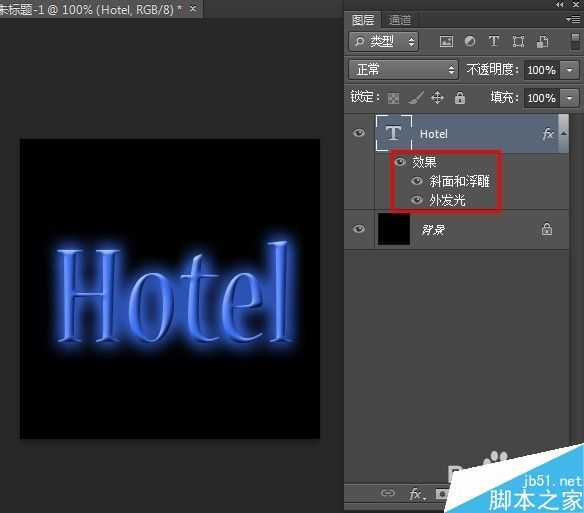This screenshot has height=513, width=584.
Task: Open the 类型 filter dropdown
Action: tap(384, 41)
